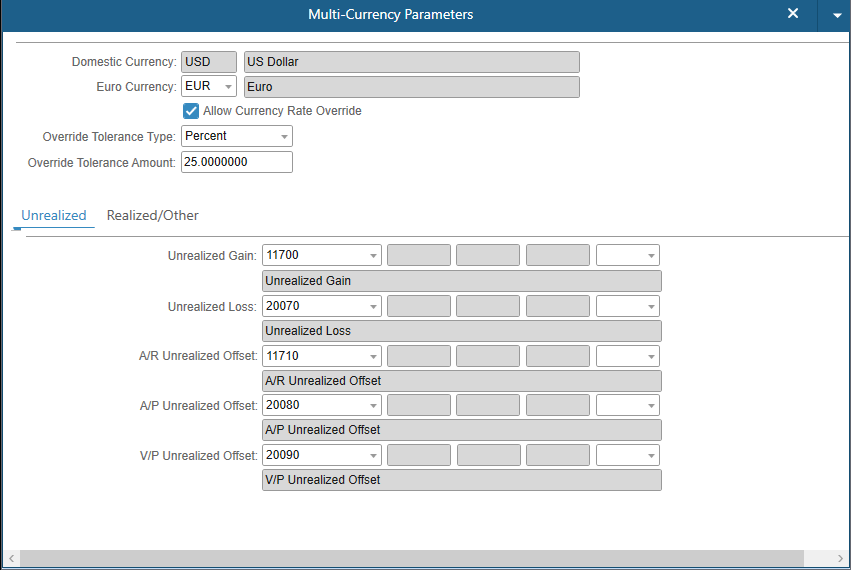This screenshot has width=851, height=570.
Task: Expand the Euro Currency dropdown
Action: point(228,87)
